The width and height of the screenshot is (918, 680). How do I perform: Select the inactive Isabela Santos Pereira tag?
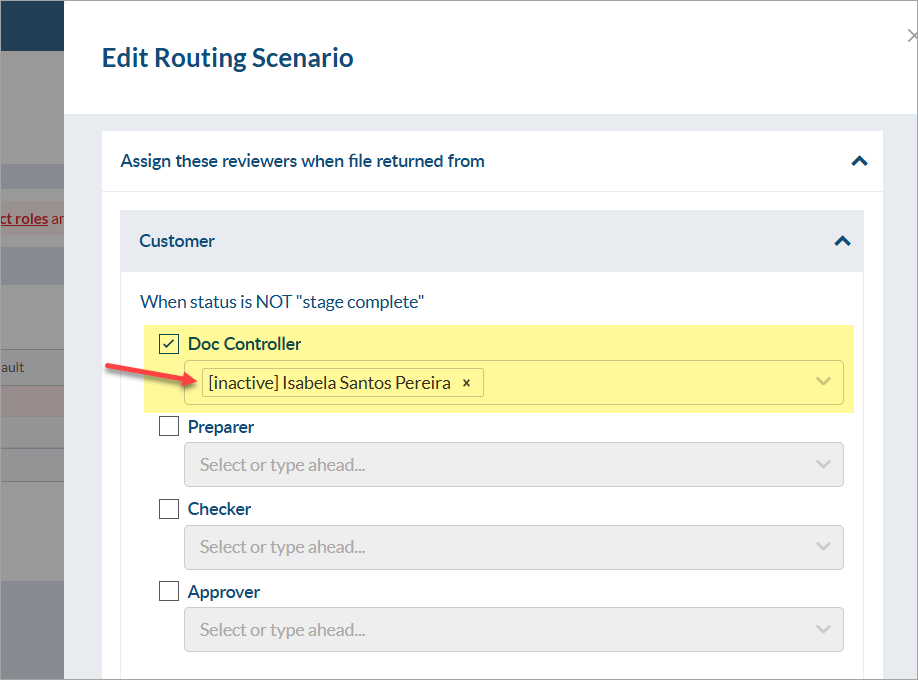tap(329, 383)
